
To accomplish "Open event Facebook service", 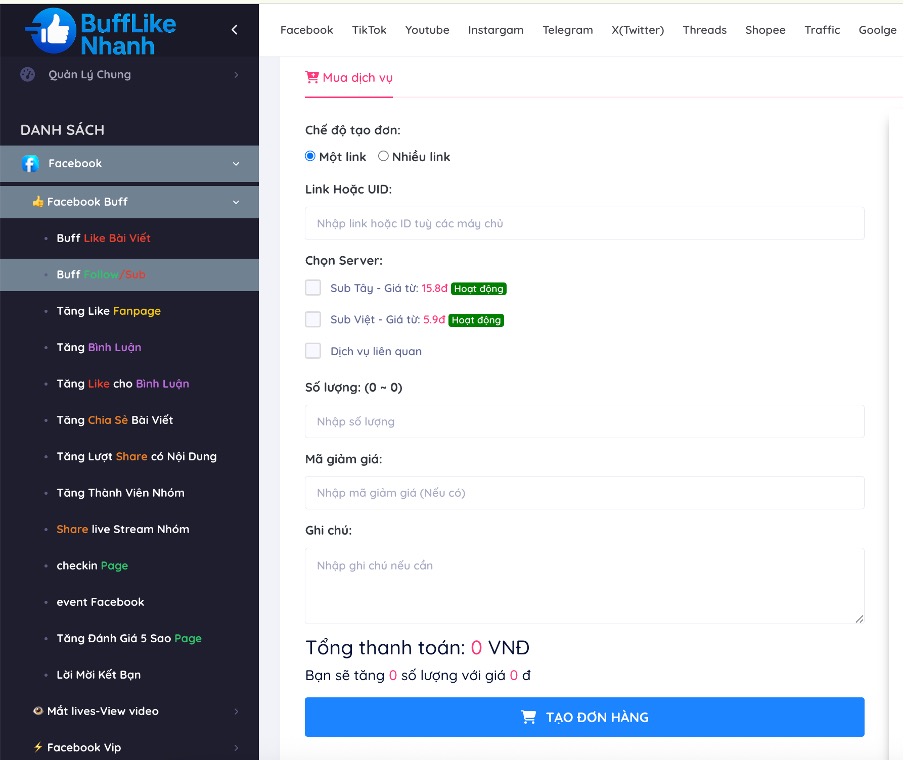I will [100, 602].
